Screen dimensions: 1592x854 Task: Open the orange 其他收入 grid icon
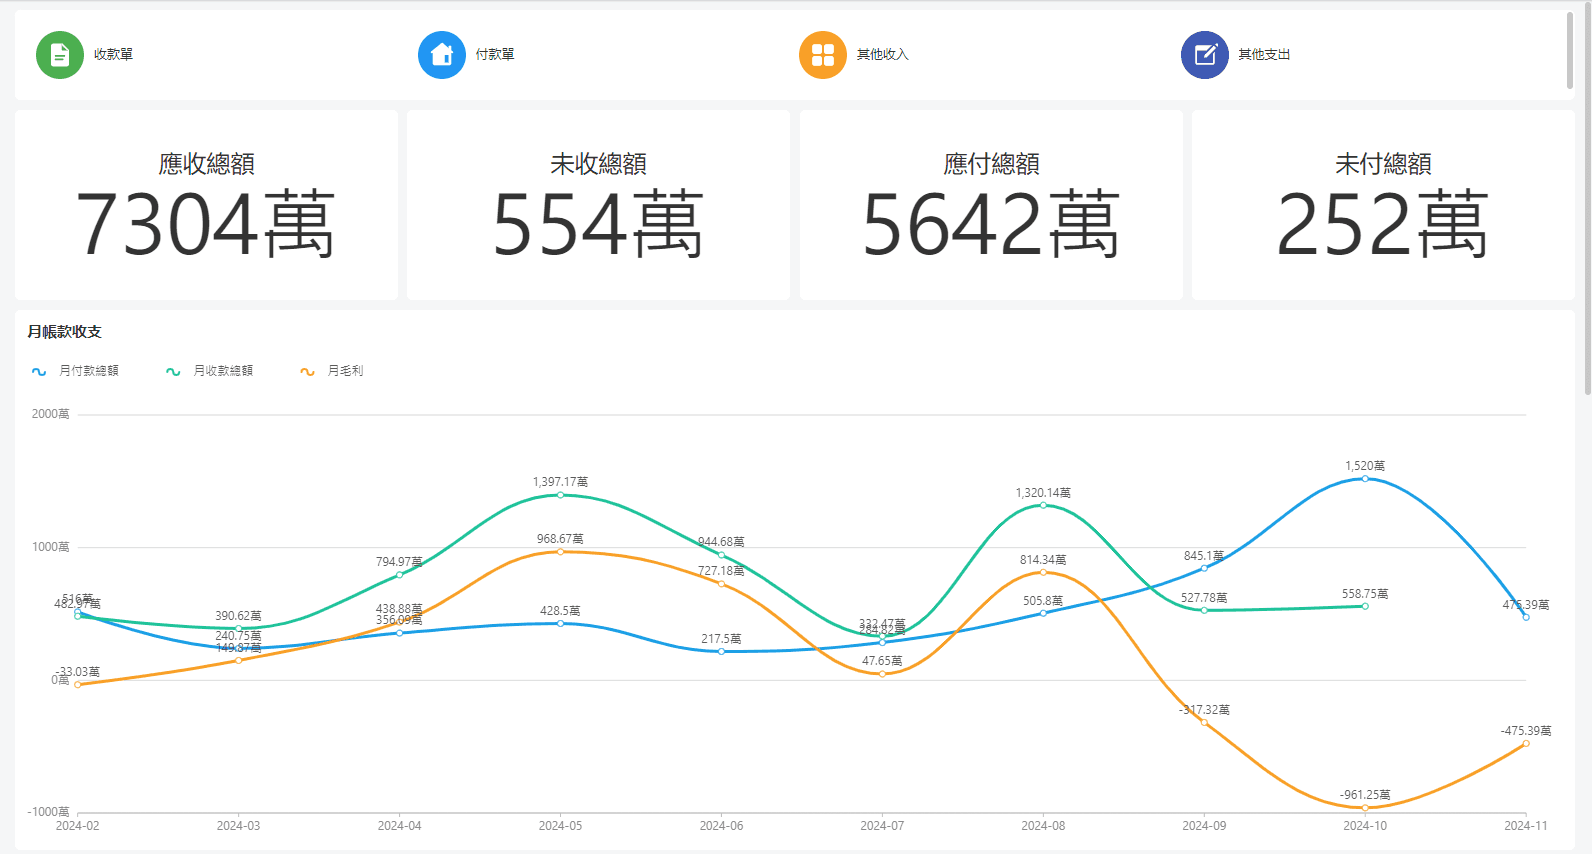[823, 55]
